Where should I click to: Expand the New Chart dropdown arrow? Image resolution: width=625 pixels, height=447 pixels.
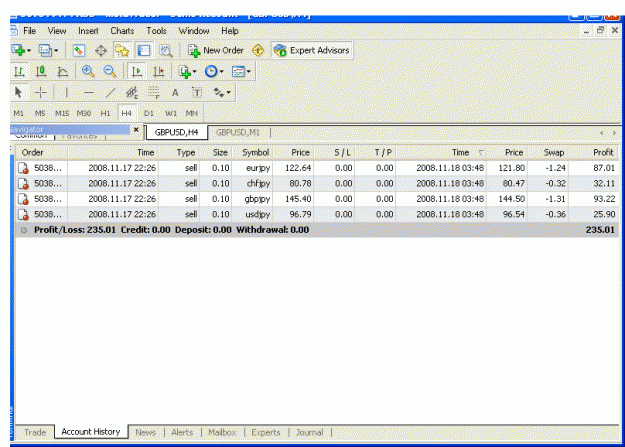click(29, 51)
